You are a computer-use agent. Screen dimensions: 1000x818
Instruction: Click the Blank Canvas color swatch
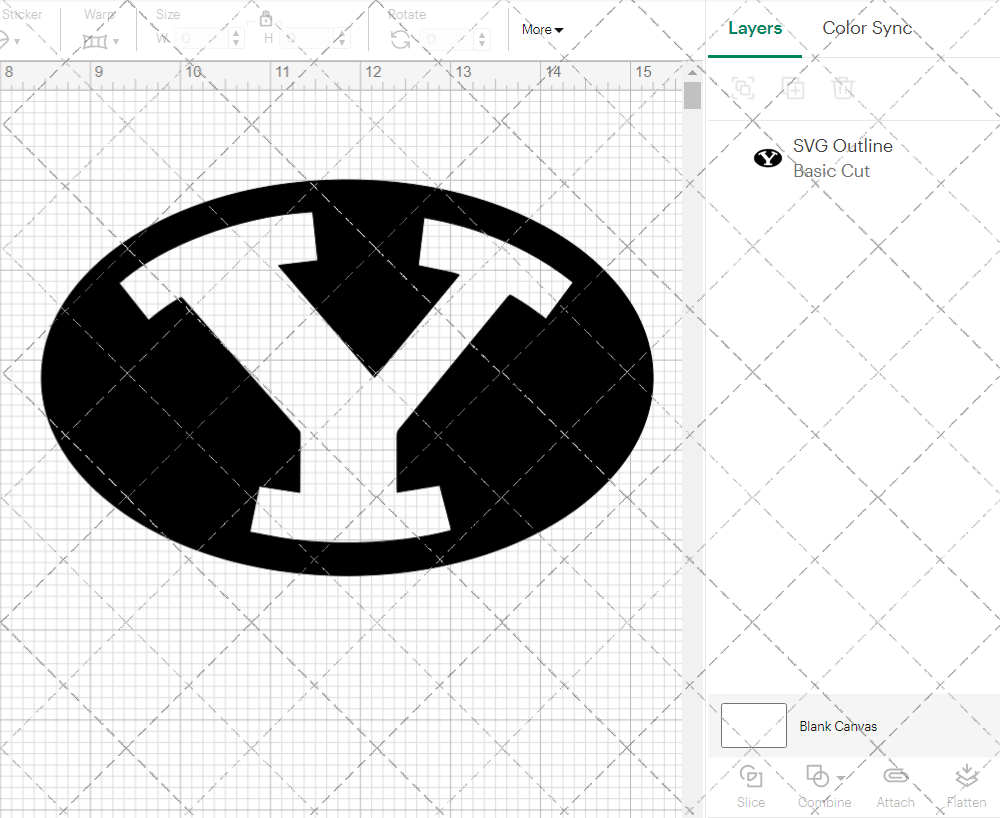pos(753,726)
